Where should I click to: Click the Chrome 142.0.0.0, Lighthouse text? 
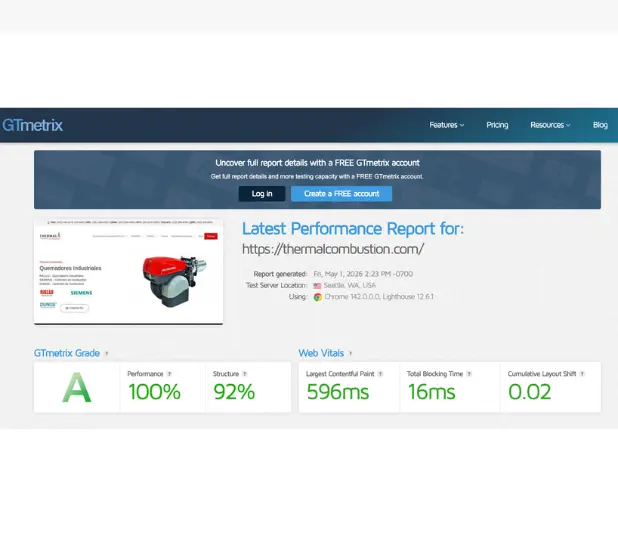[379, 296]
